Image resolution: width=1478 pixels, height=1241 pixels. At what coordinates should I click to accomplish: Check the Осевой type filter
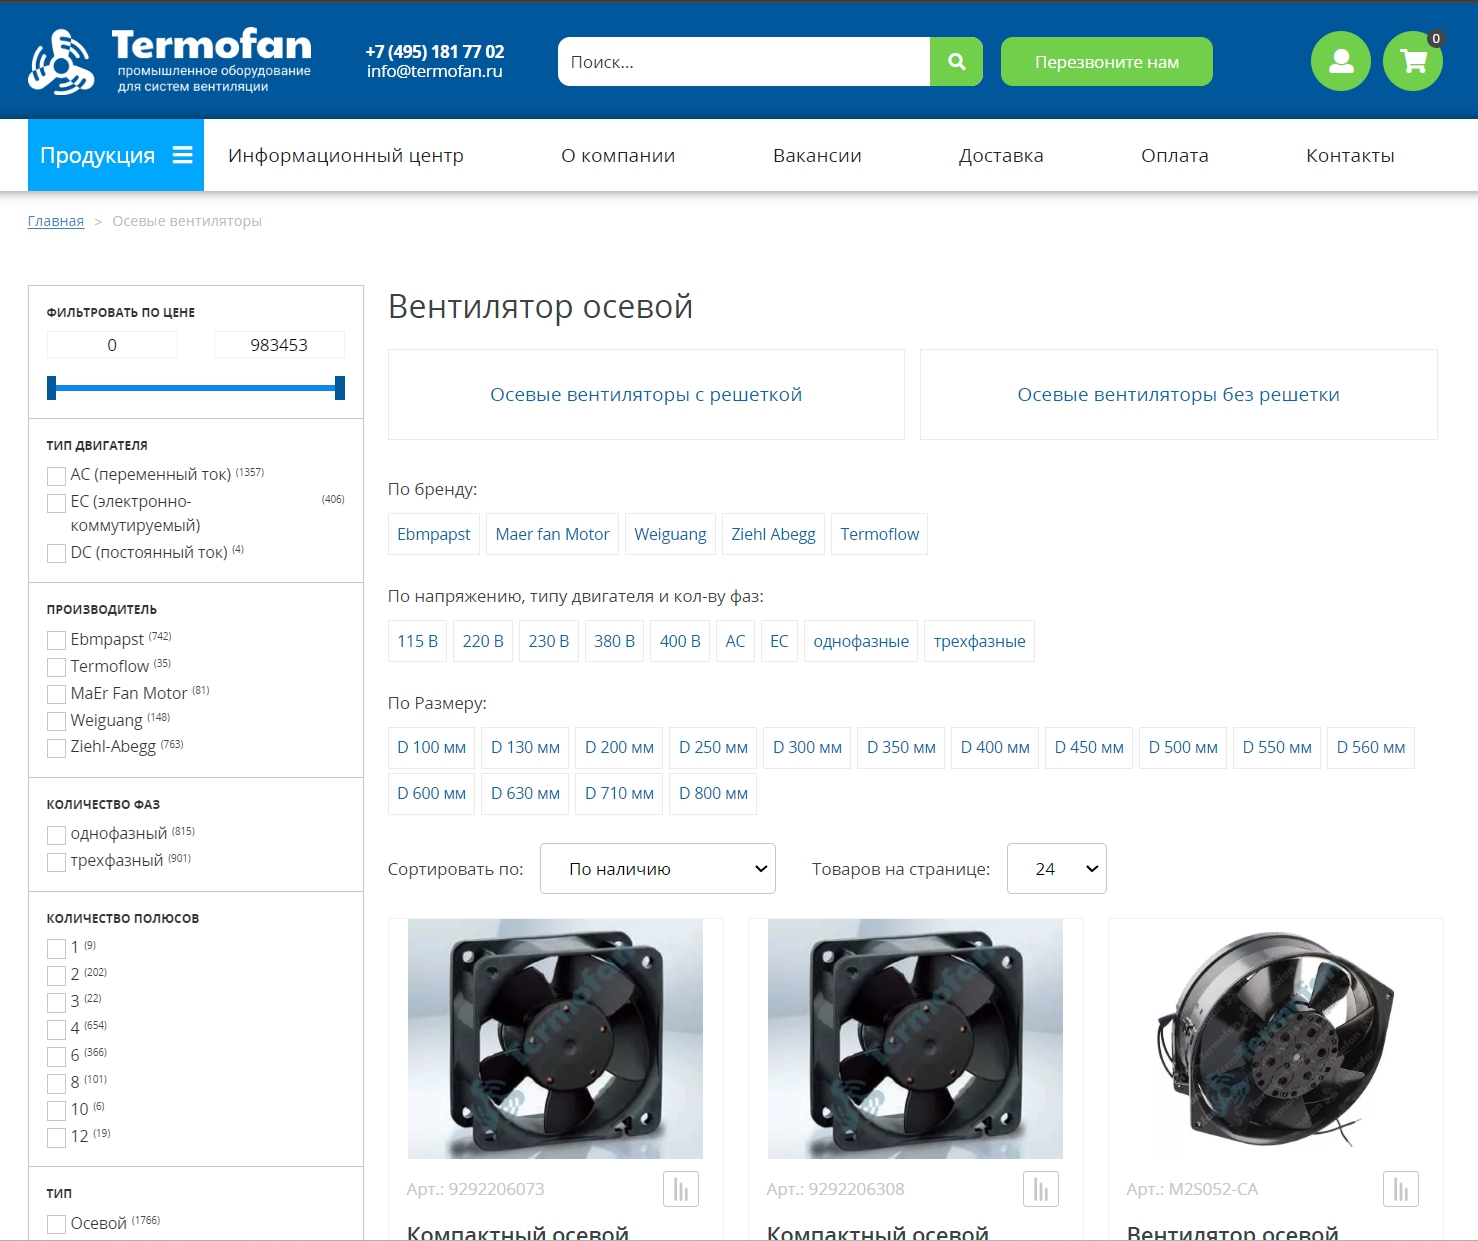coord(56,1224)
